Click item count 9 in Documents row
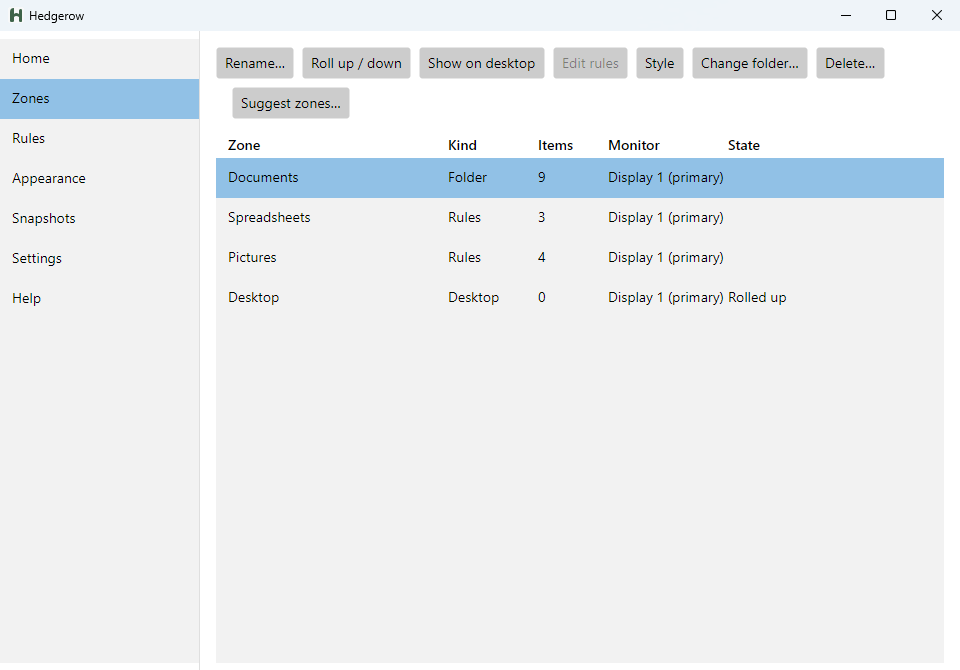 pos(541,178)
